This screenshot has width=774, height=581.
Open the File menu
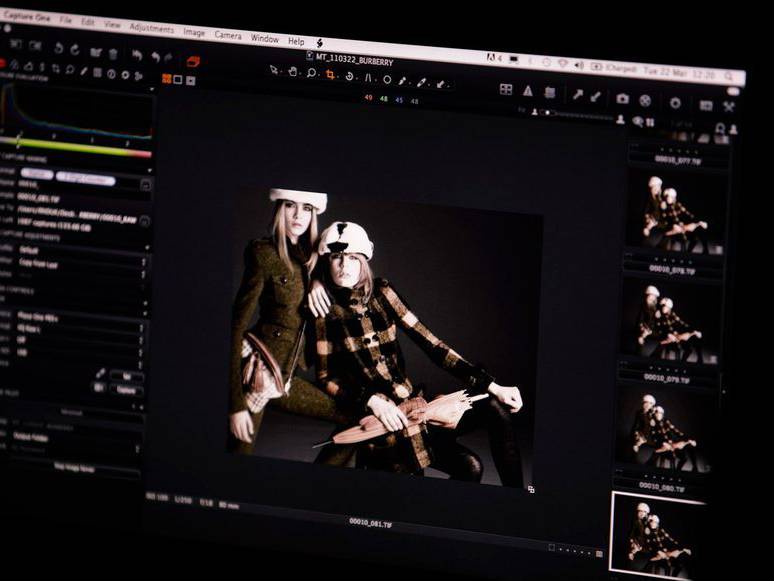[x=65, y=19]
